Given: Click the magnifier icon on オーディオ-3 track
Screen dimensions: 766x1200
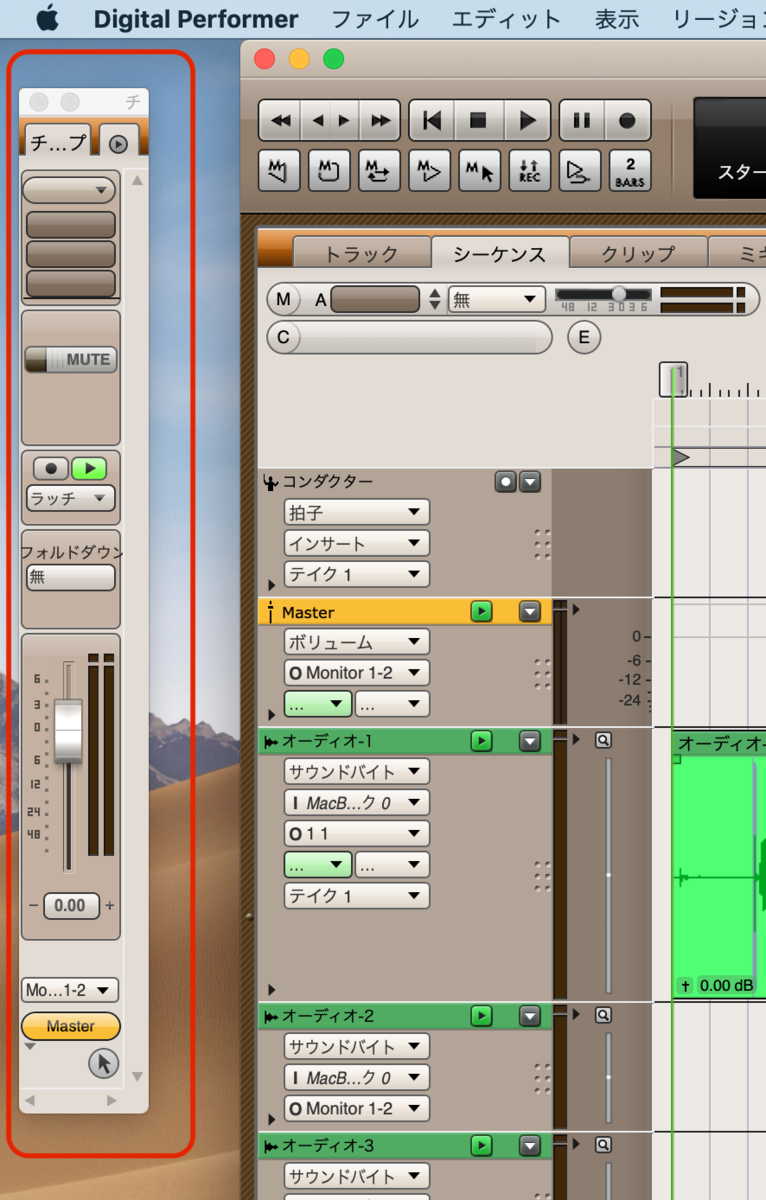Looking at the screenshot, I should click(603, 1145).
